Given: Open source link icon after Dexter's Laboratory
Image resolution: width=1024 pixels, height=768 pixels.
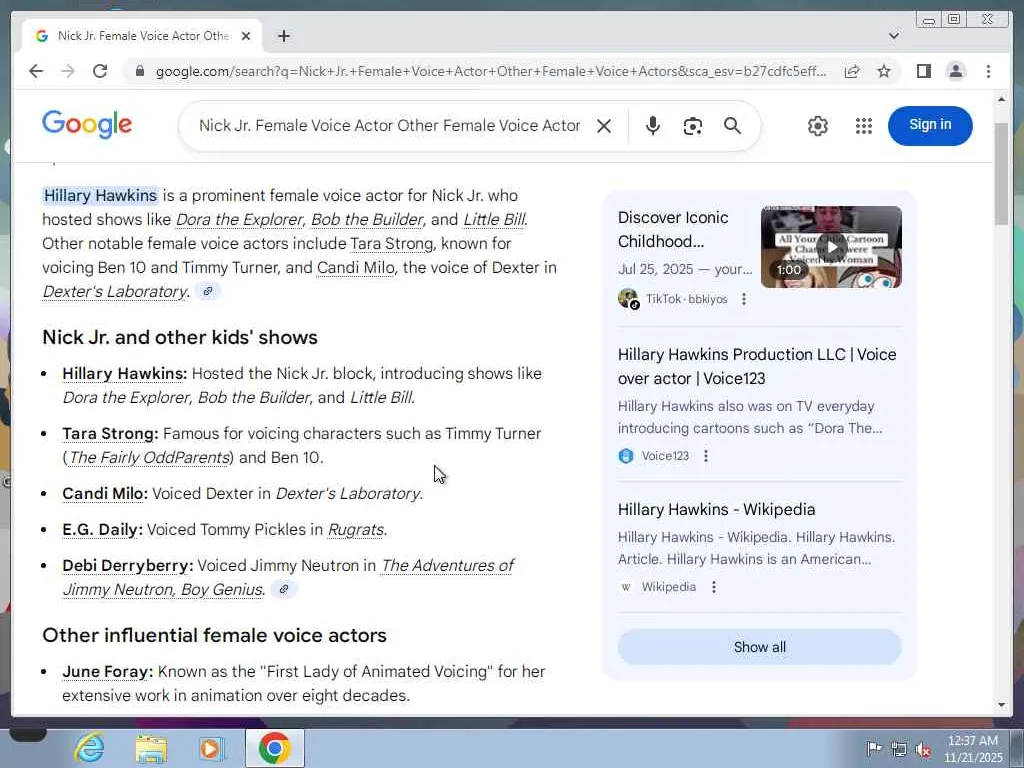Looking at the screenshot, I should [x=208, y=291].
